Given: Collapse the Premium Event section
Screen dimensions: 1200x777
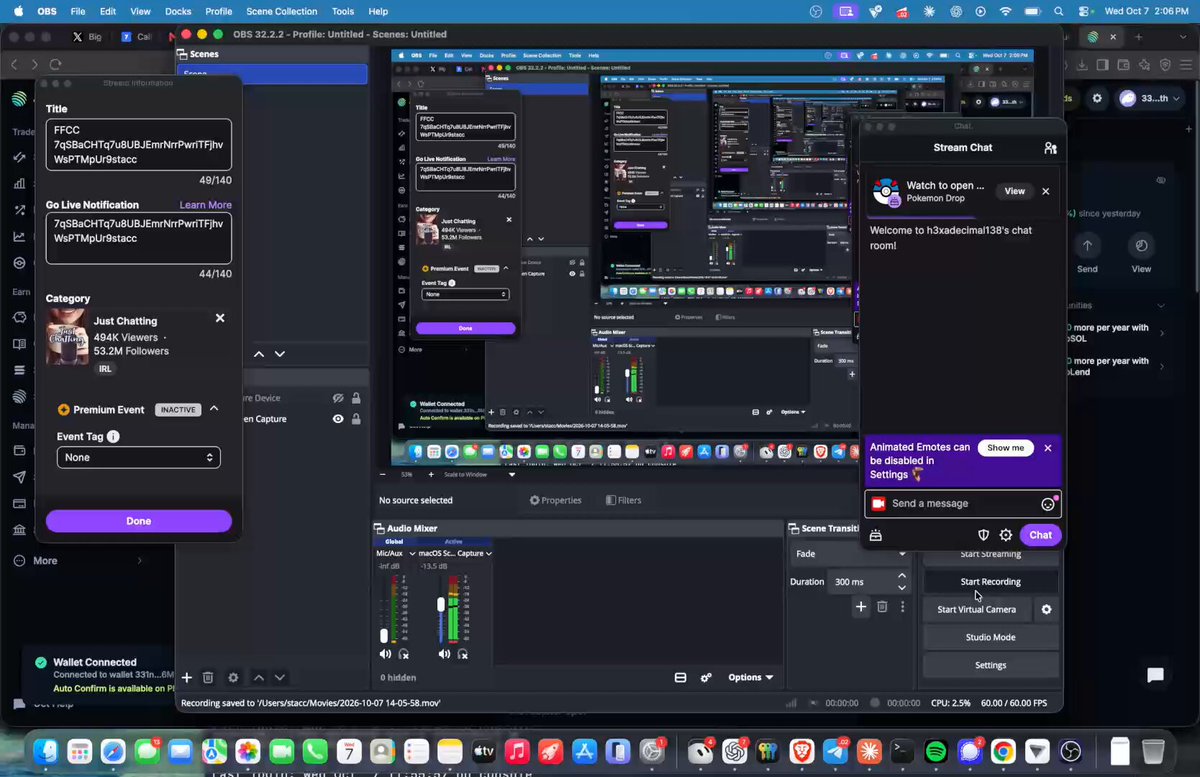Looking at the screenshot, I should click(214, 409).
